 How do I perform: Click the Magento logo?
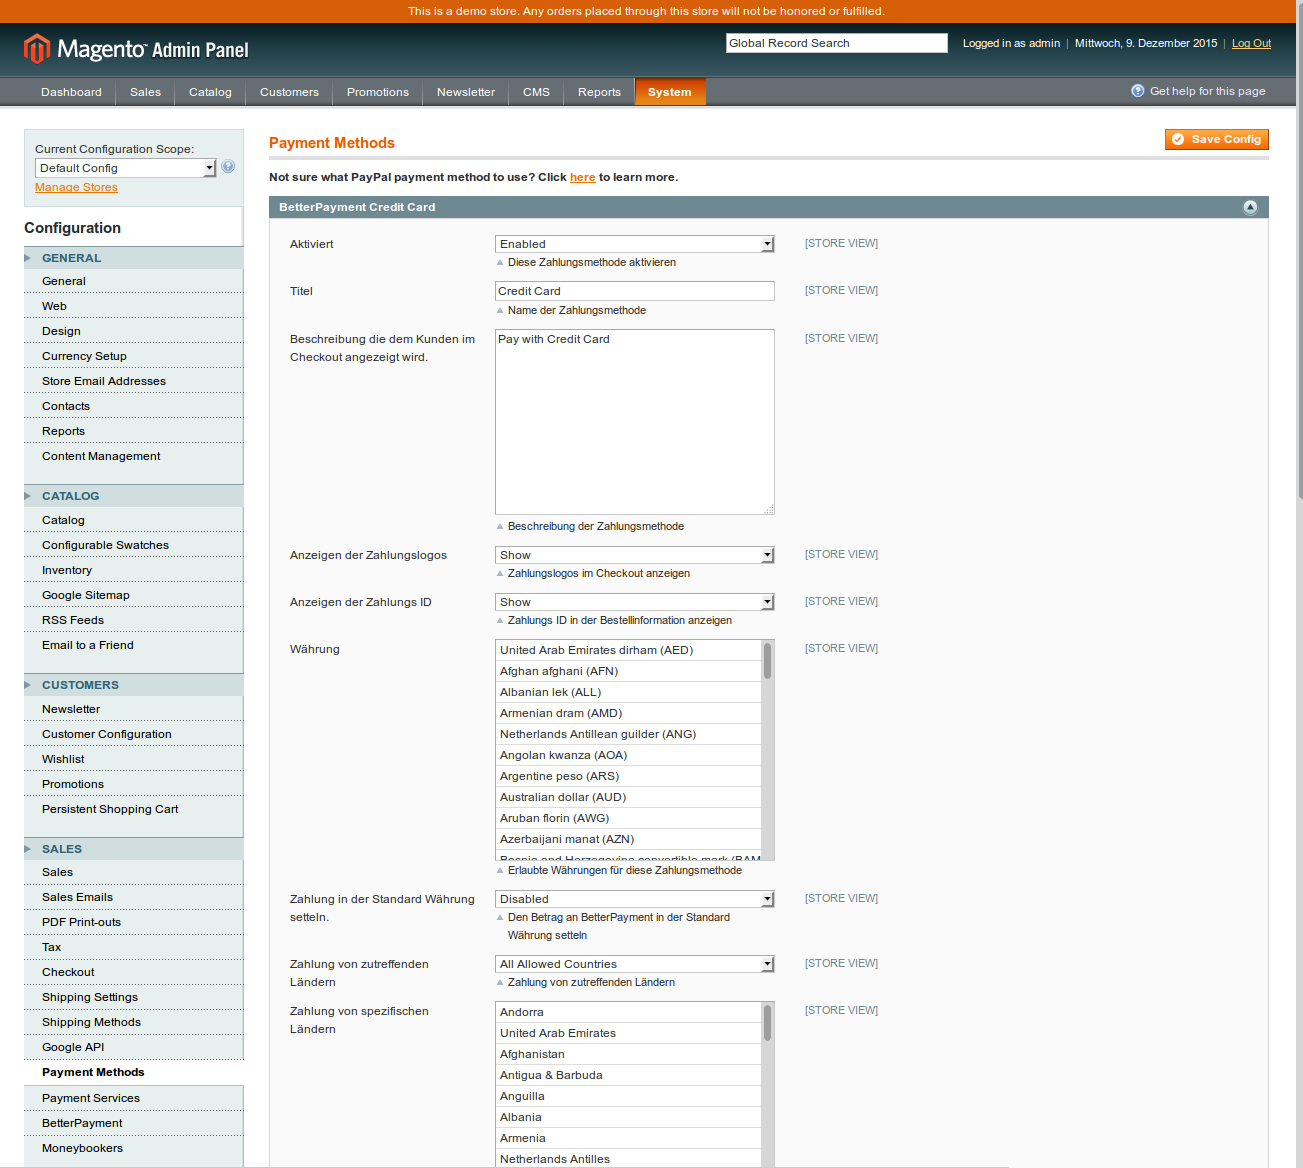click(x=136, y=49)
